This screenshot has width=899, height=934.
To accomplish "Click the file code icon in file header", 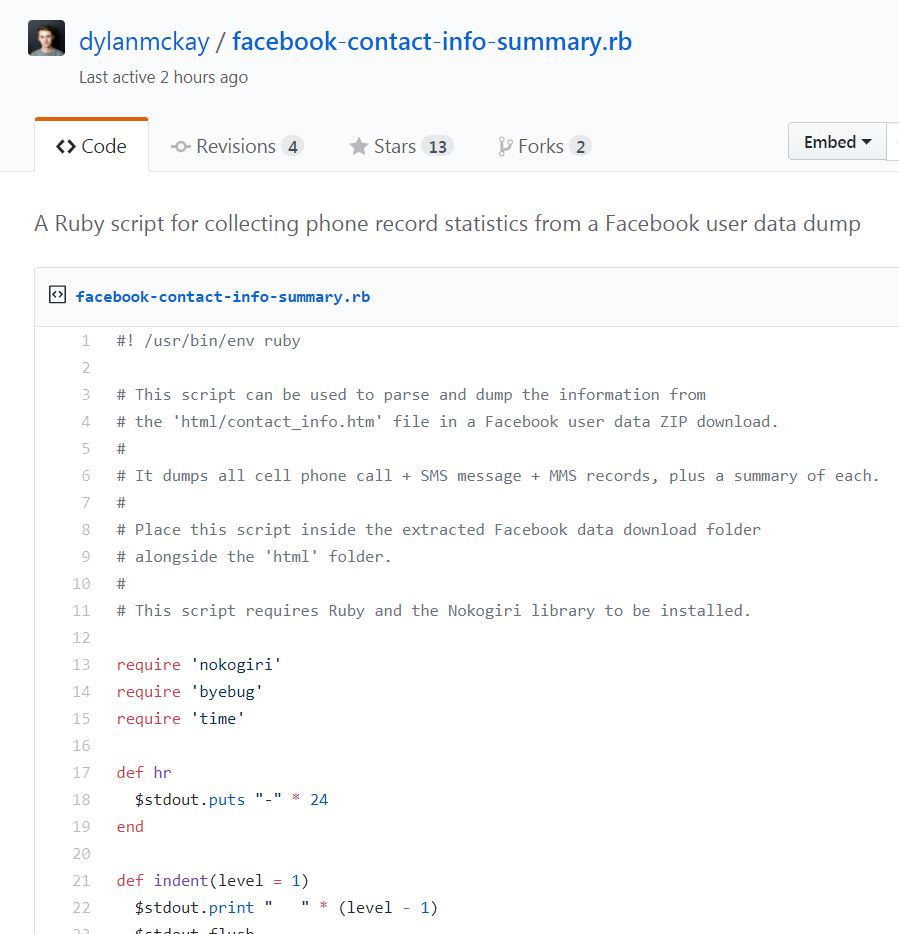I will (57, 295).
